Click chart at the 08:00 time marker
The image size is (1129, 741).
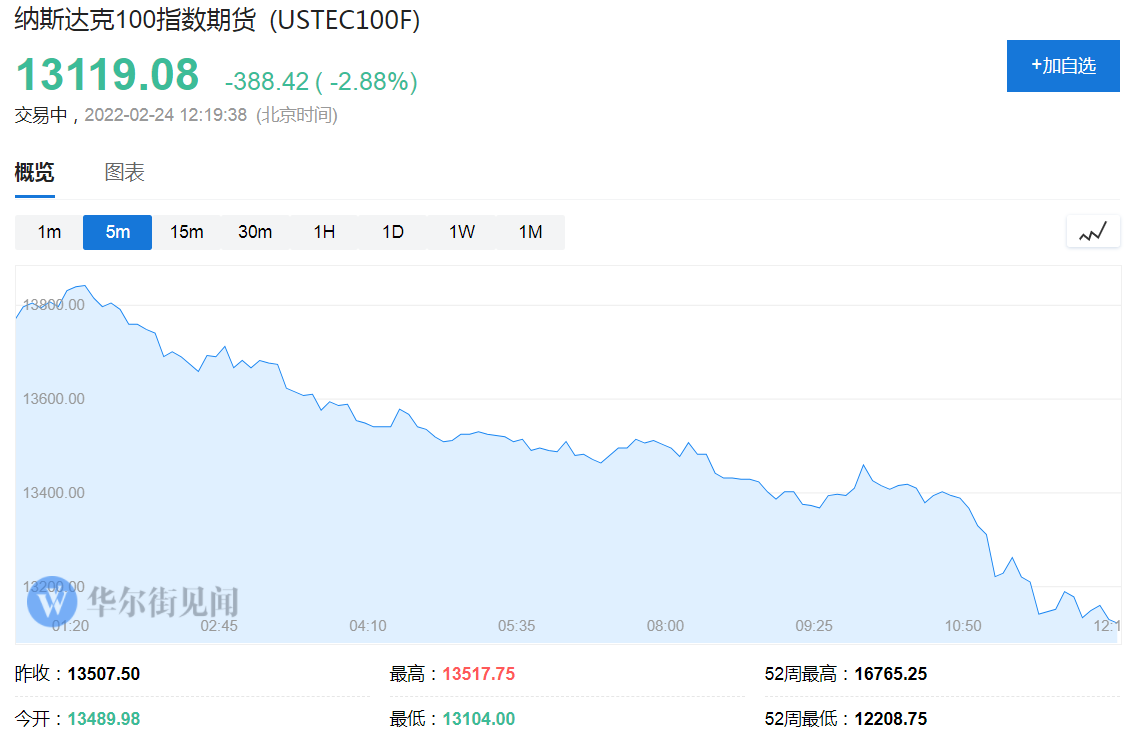(665, 626)
